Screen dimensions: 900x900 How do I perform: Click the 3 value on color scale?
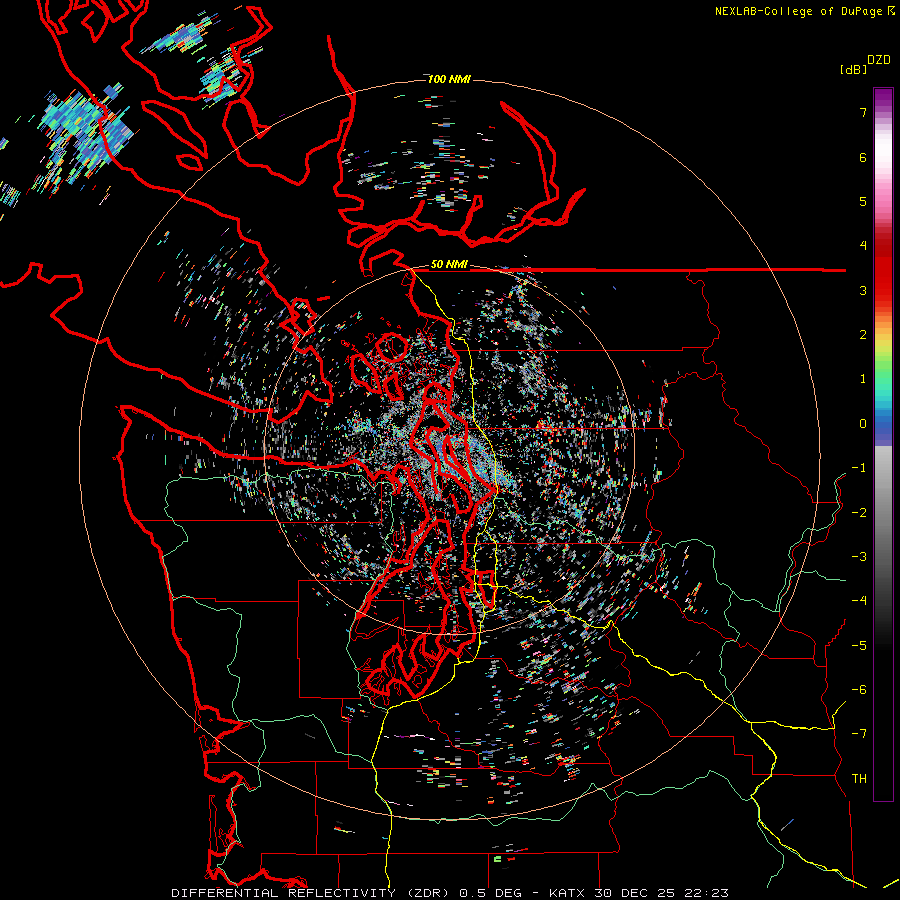coord(863,290)
